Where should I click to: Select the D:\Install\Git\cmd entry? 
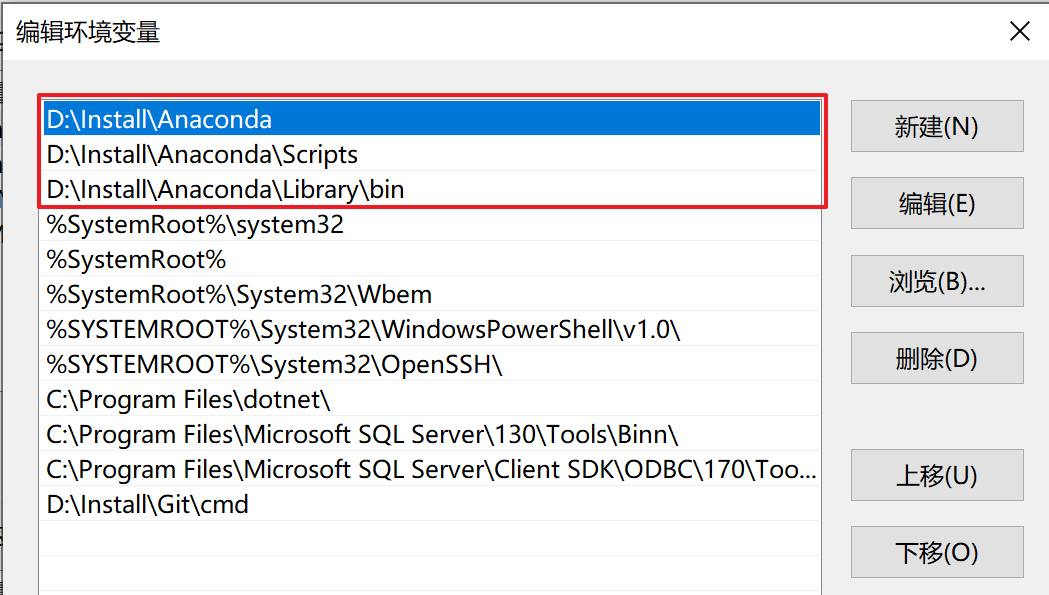point(432,504)
